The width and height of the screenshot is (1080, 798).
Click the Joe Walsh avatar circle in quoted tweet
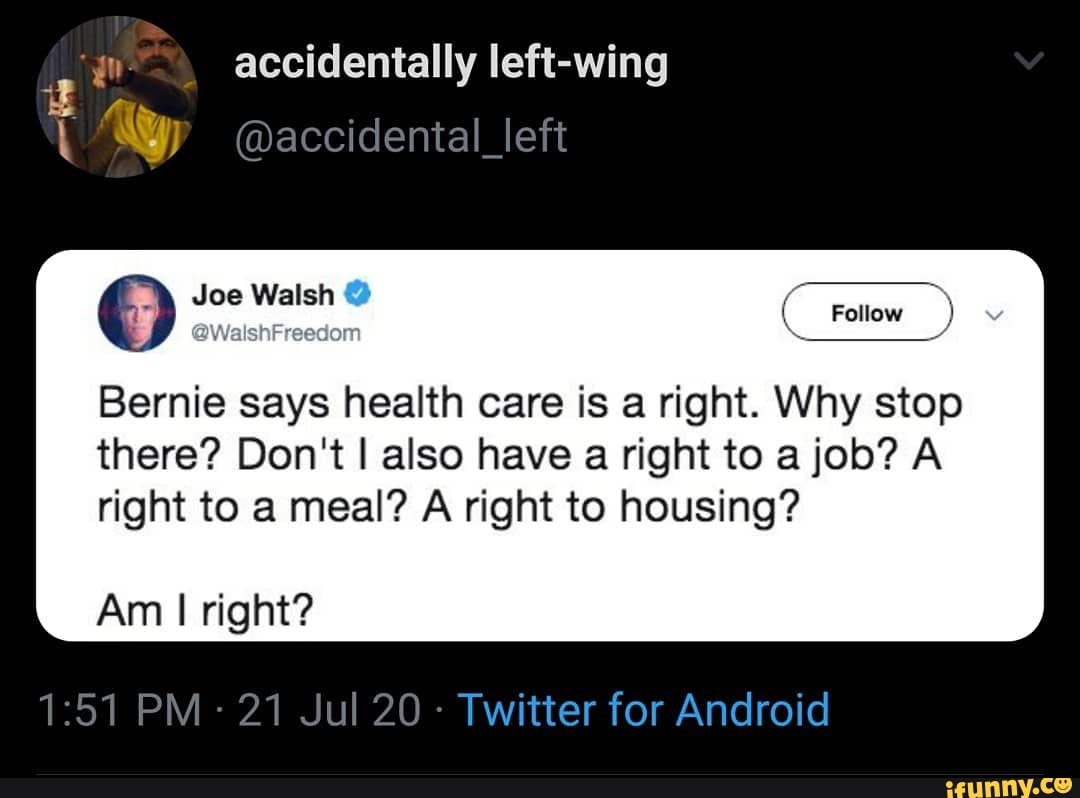point(138,312)
